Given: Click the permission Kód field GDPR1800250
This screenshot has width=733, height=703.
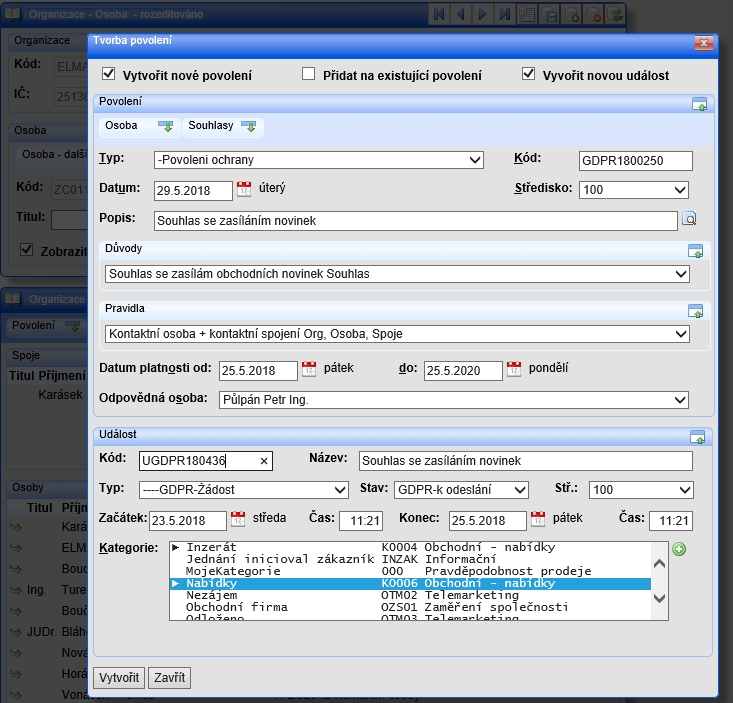Looking at the screenshot, I should pos(636,161).
